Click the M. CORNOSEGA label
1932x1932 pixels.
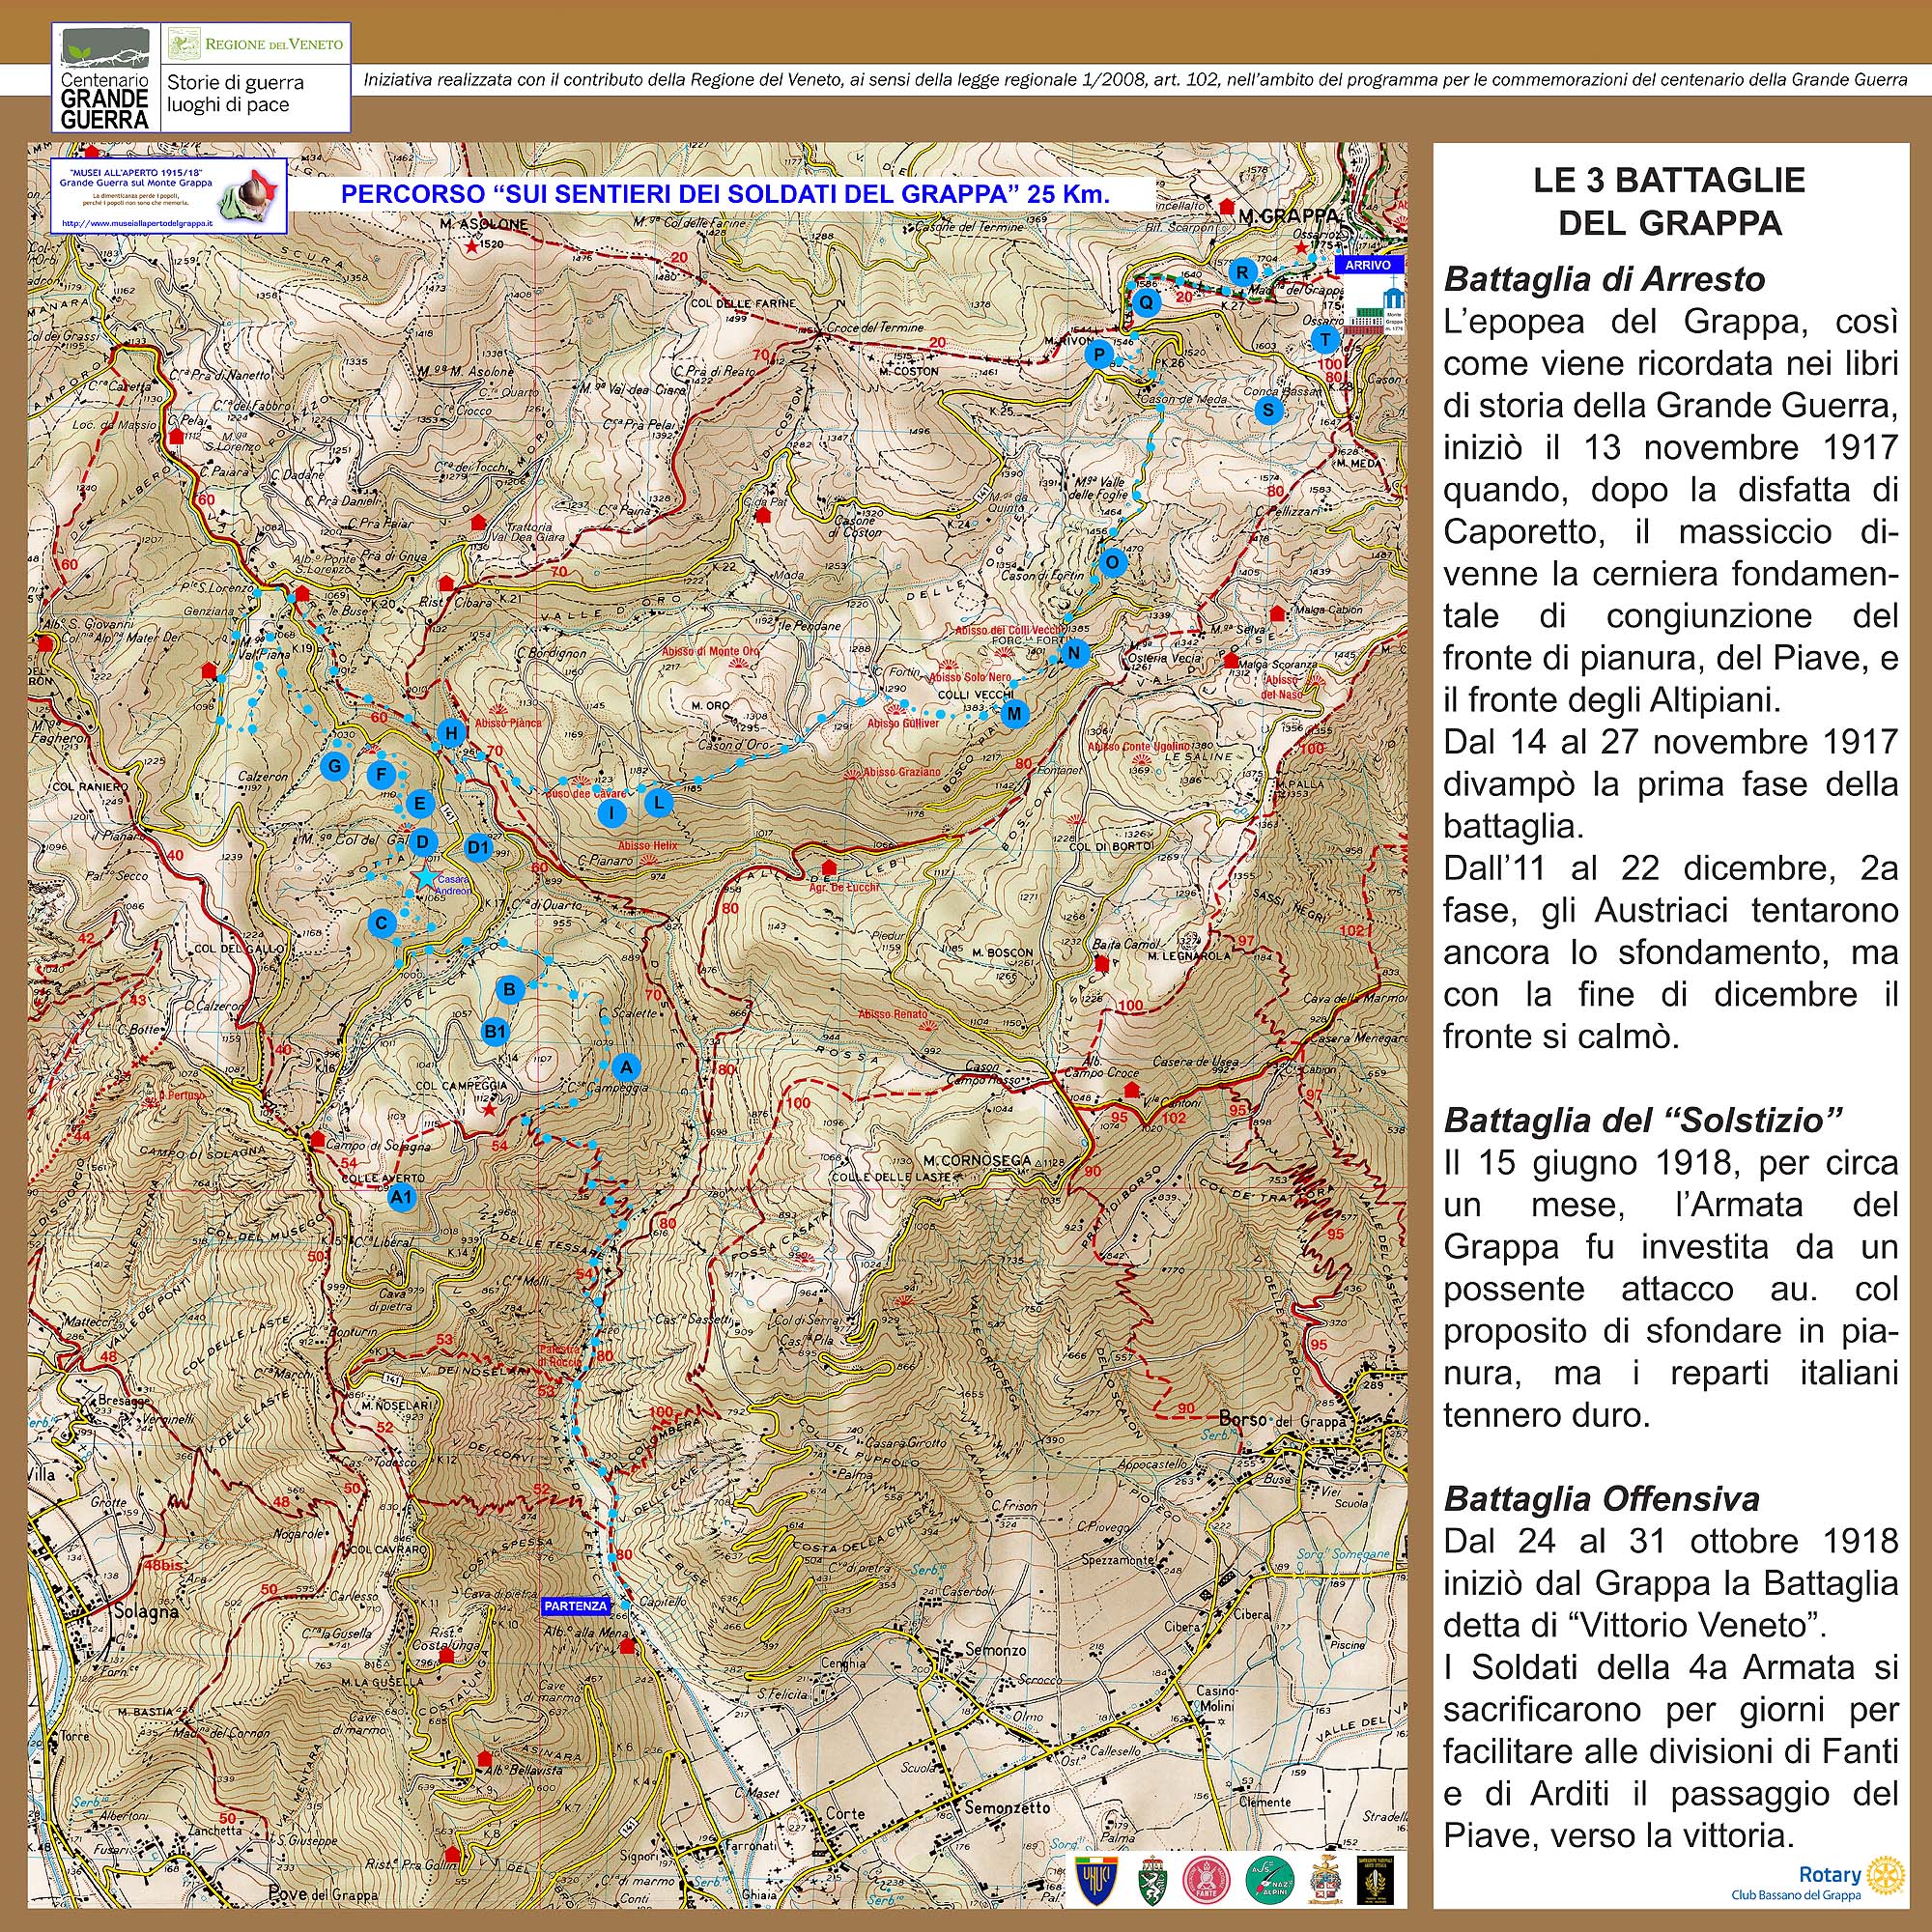pyautogui.click(x=977, y=1161)
